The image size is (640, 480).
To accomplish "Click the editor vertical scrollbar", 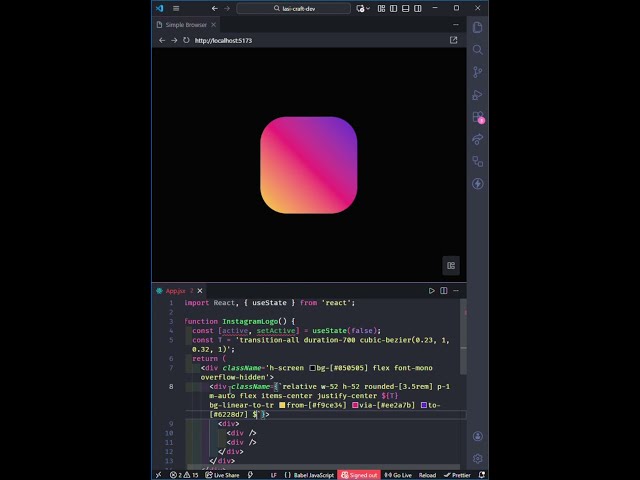I will point(463,337).
